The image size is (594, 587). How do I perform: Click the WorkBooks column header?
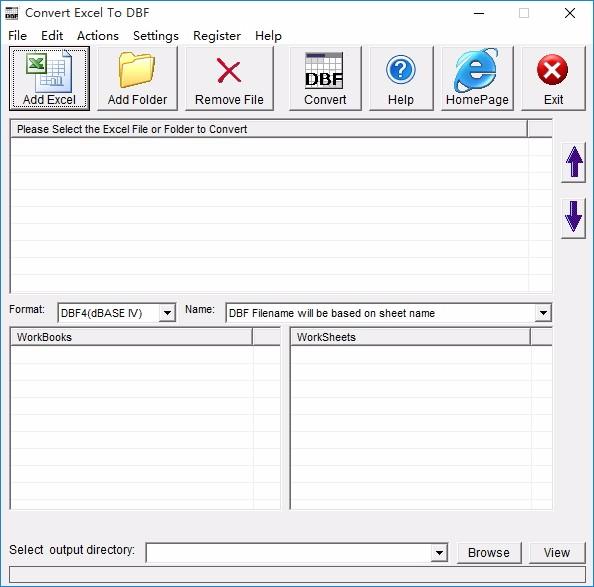point(131,337)
